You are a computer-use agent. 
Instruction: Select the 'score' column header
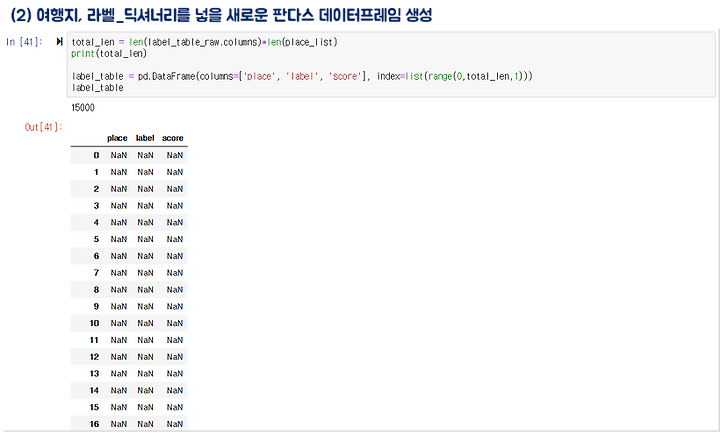tap(173, 138)
